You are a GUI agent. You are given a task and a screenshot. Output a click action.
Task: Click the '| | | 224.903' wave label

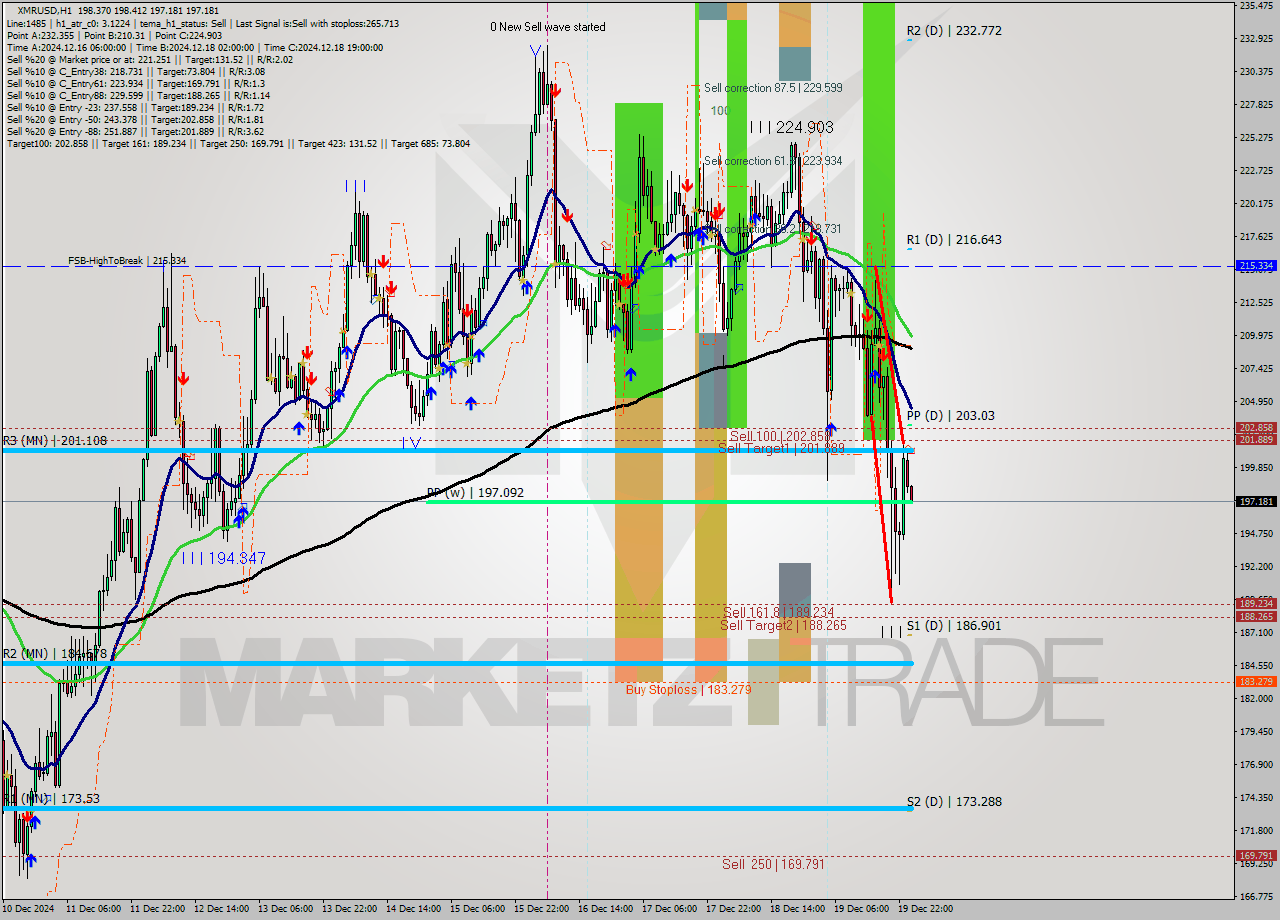click(791, 127)
